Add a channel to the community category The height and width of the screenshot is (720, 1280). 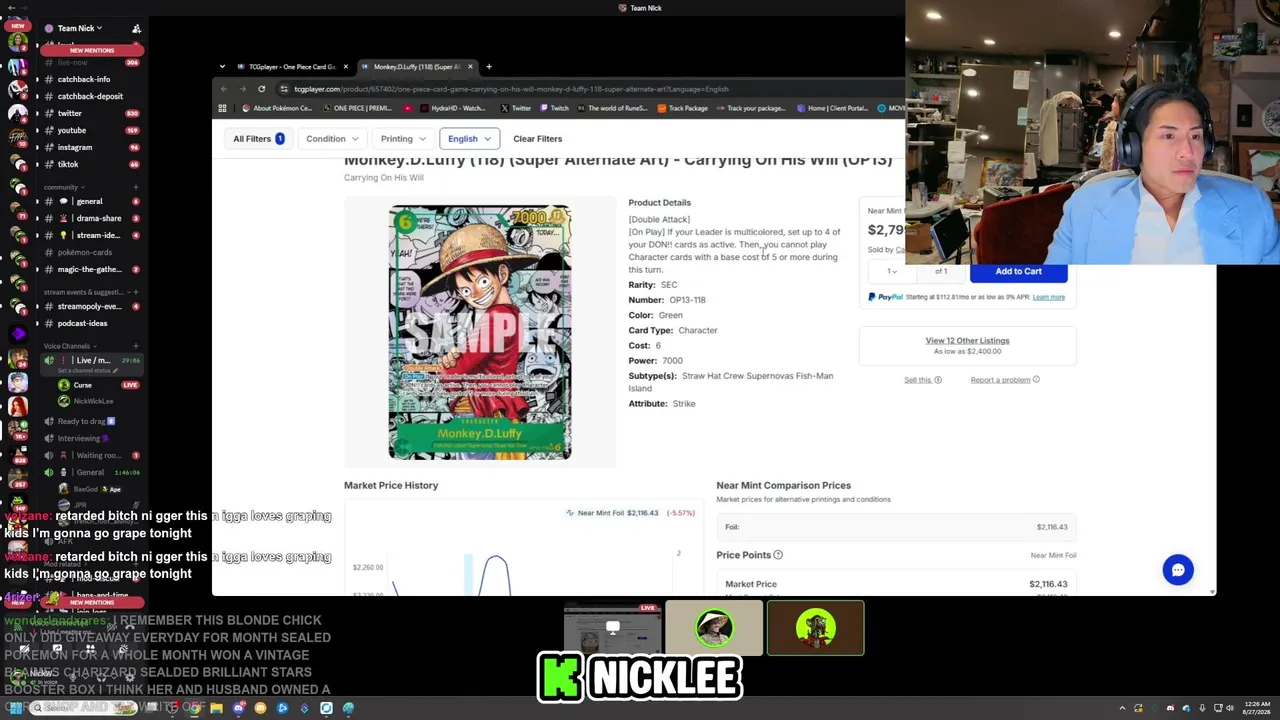tap(136, 187)
